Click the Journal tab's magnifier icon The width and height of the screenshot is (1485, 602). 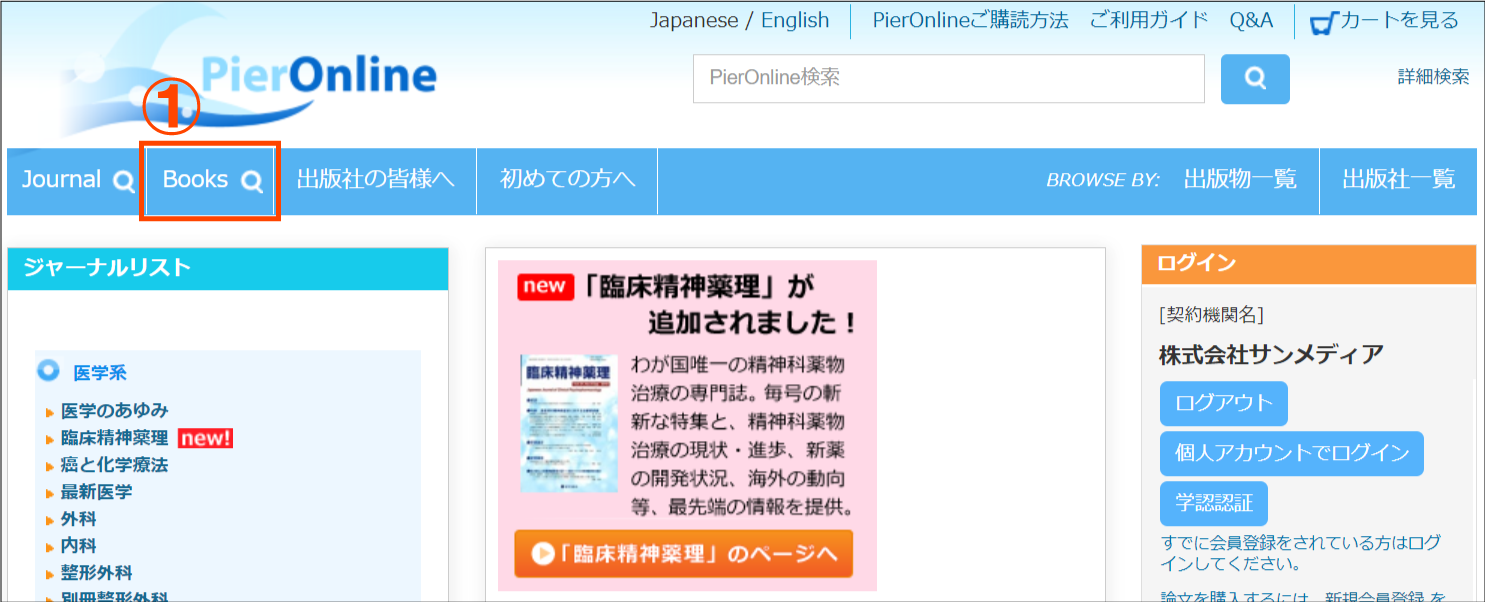tap(123, 181)
